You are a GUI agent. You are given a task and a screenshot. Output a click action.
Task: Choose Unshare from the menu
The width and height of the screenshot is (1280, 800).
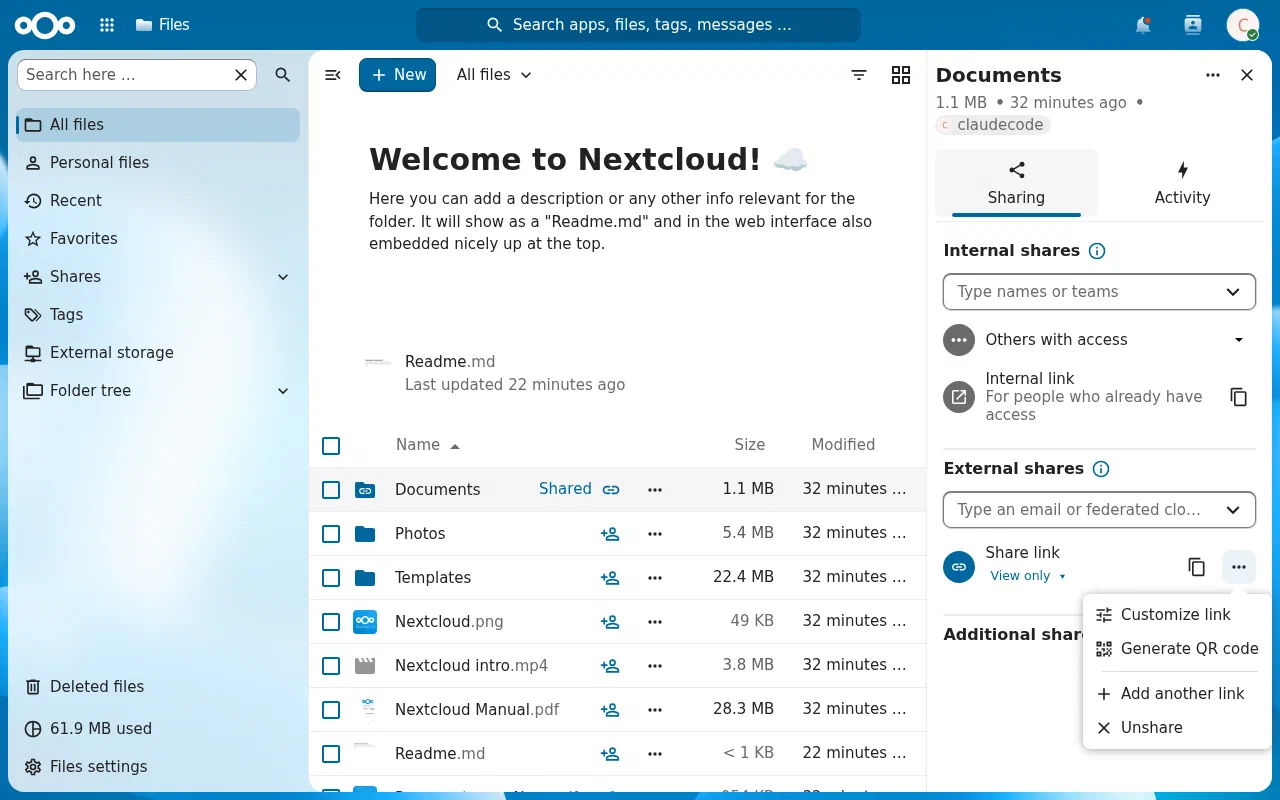point(1177,728)
